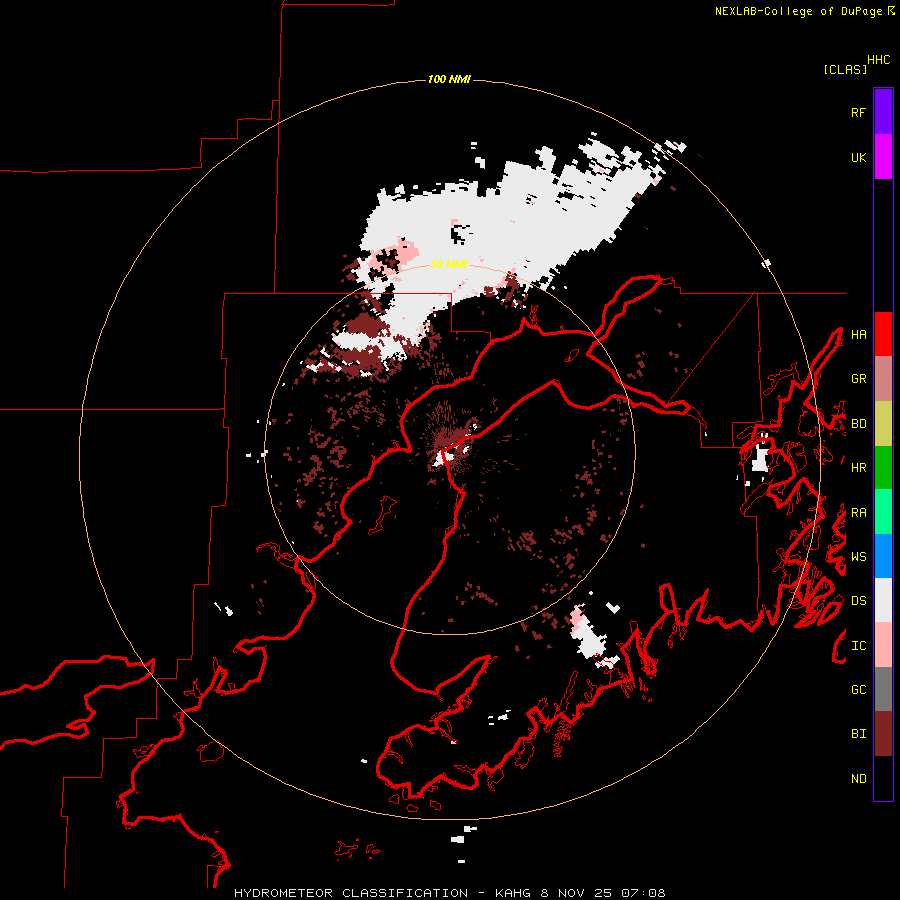Click the GC legend label

coord(858,689)
